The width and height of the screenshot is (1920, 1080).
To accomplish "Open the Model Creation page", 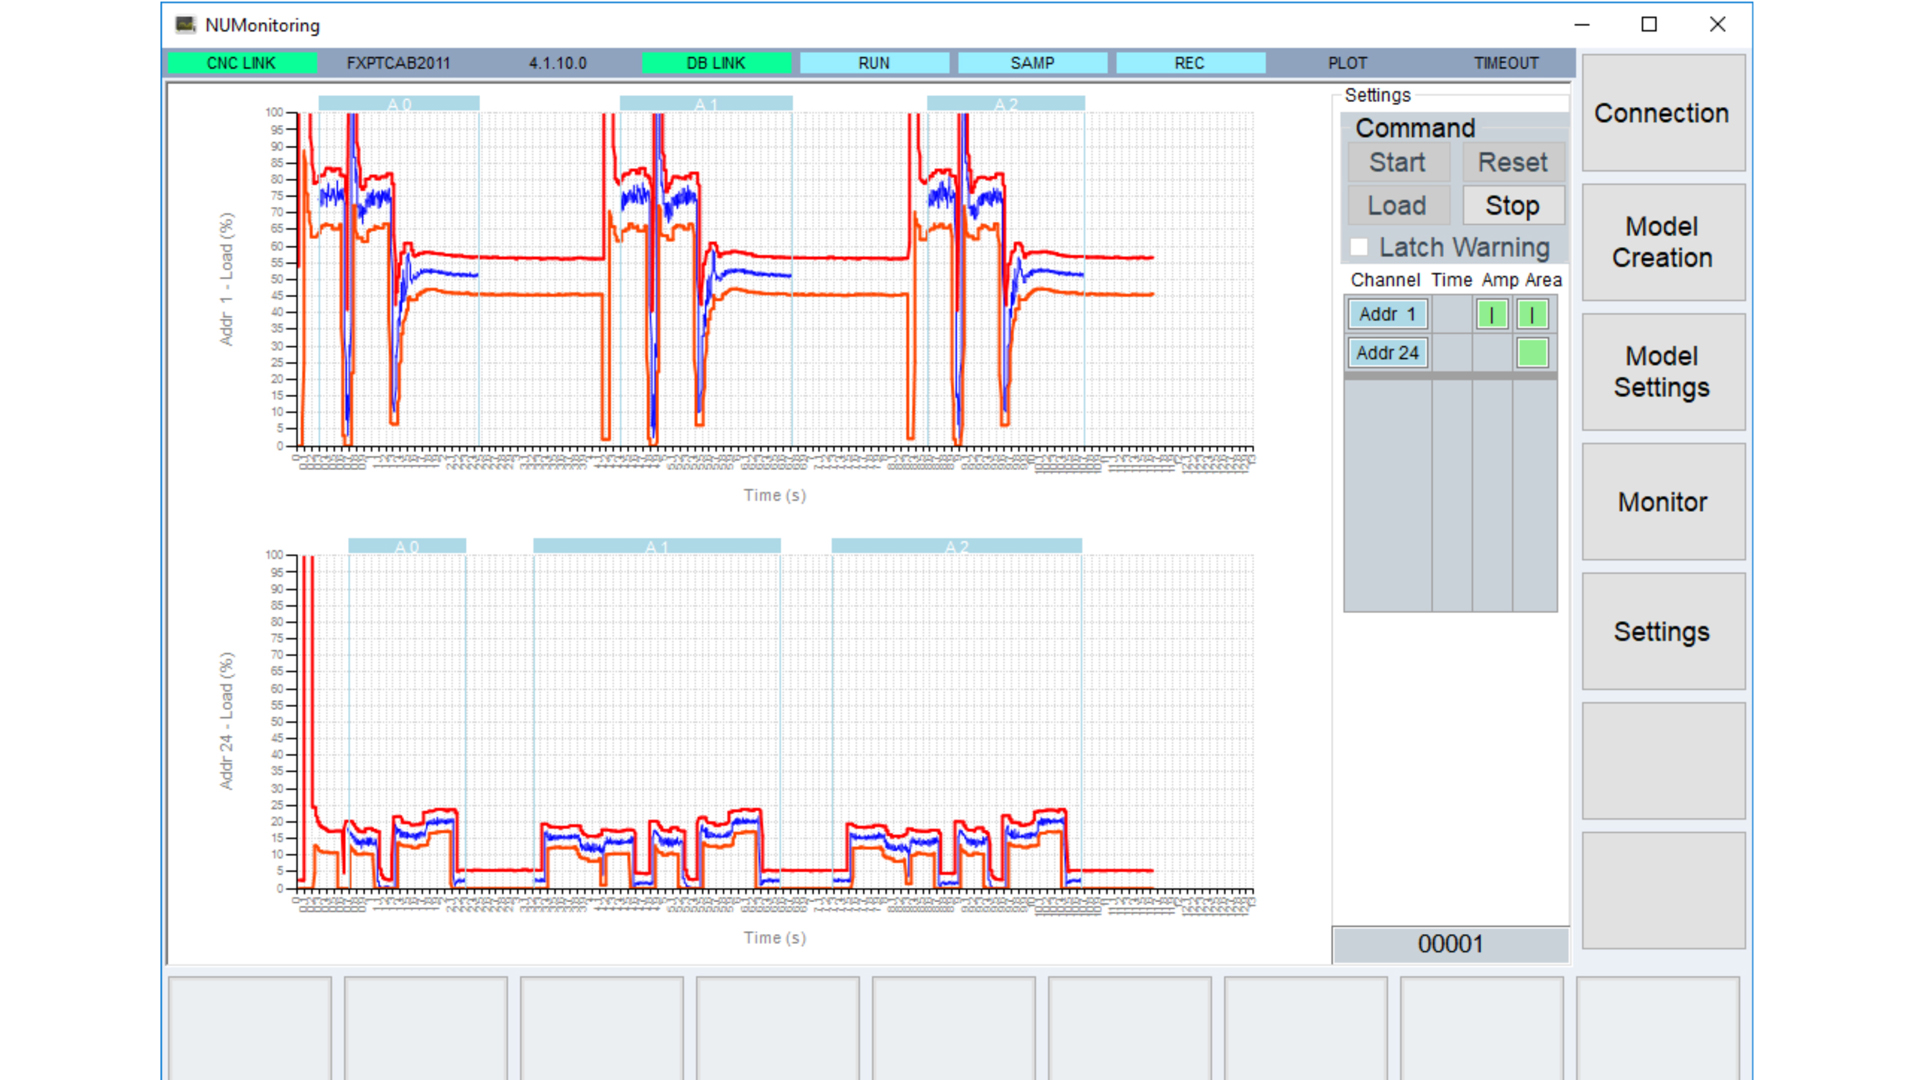I will tap(1662, 242).
